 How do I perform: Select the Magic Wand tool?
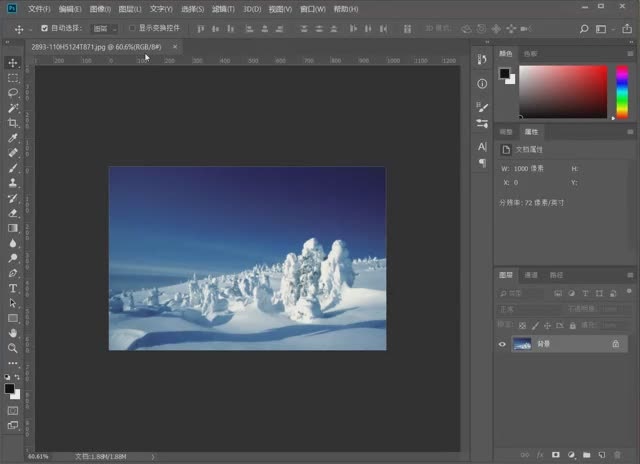click(13, 108)
